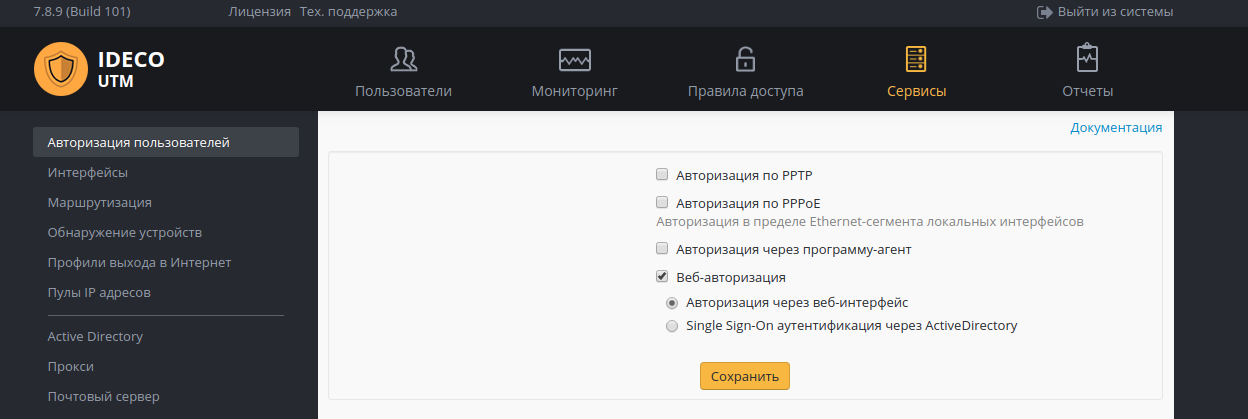The height and width of the screenshot is (419, 1248).
Task: Open Мониторинг via the graph icon
Action: pos(575,60)
